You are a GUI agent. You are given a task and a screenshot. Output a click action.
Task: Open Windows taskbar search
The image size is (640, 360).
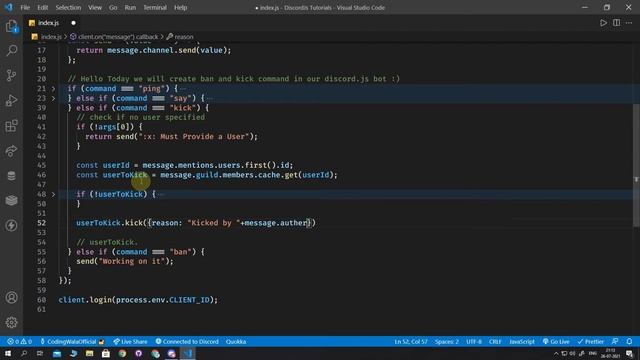coord(24,353)
